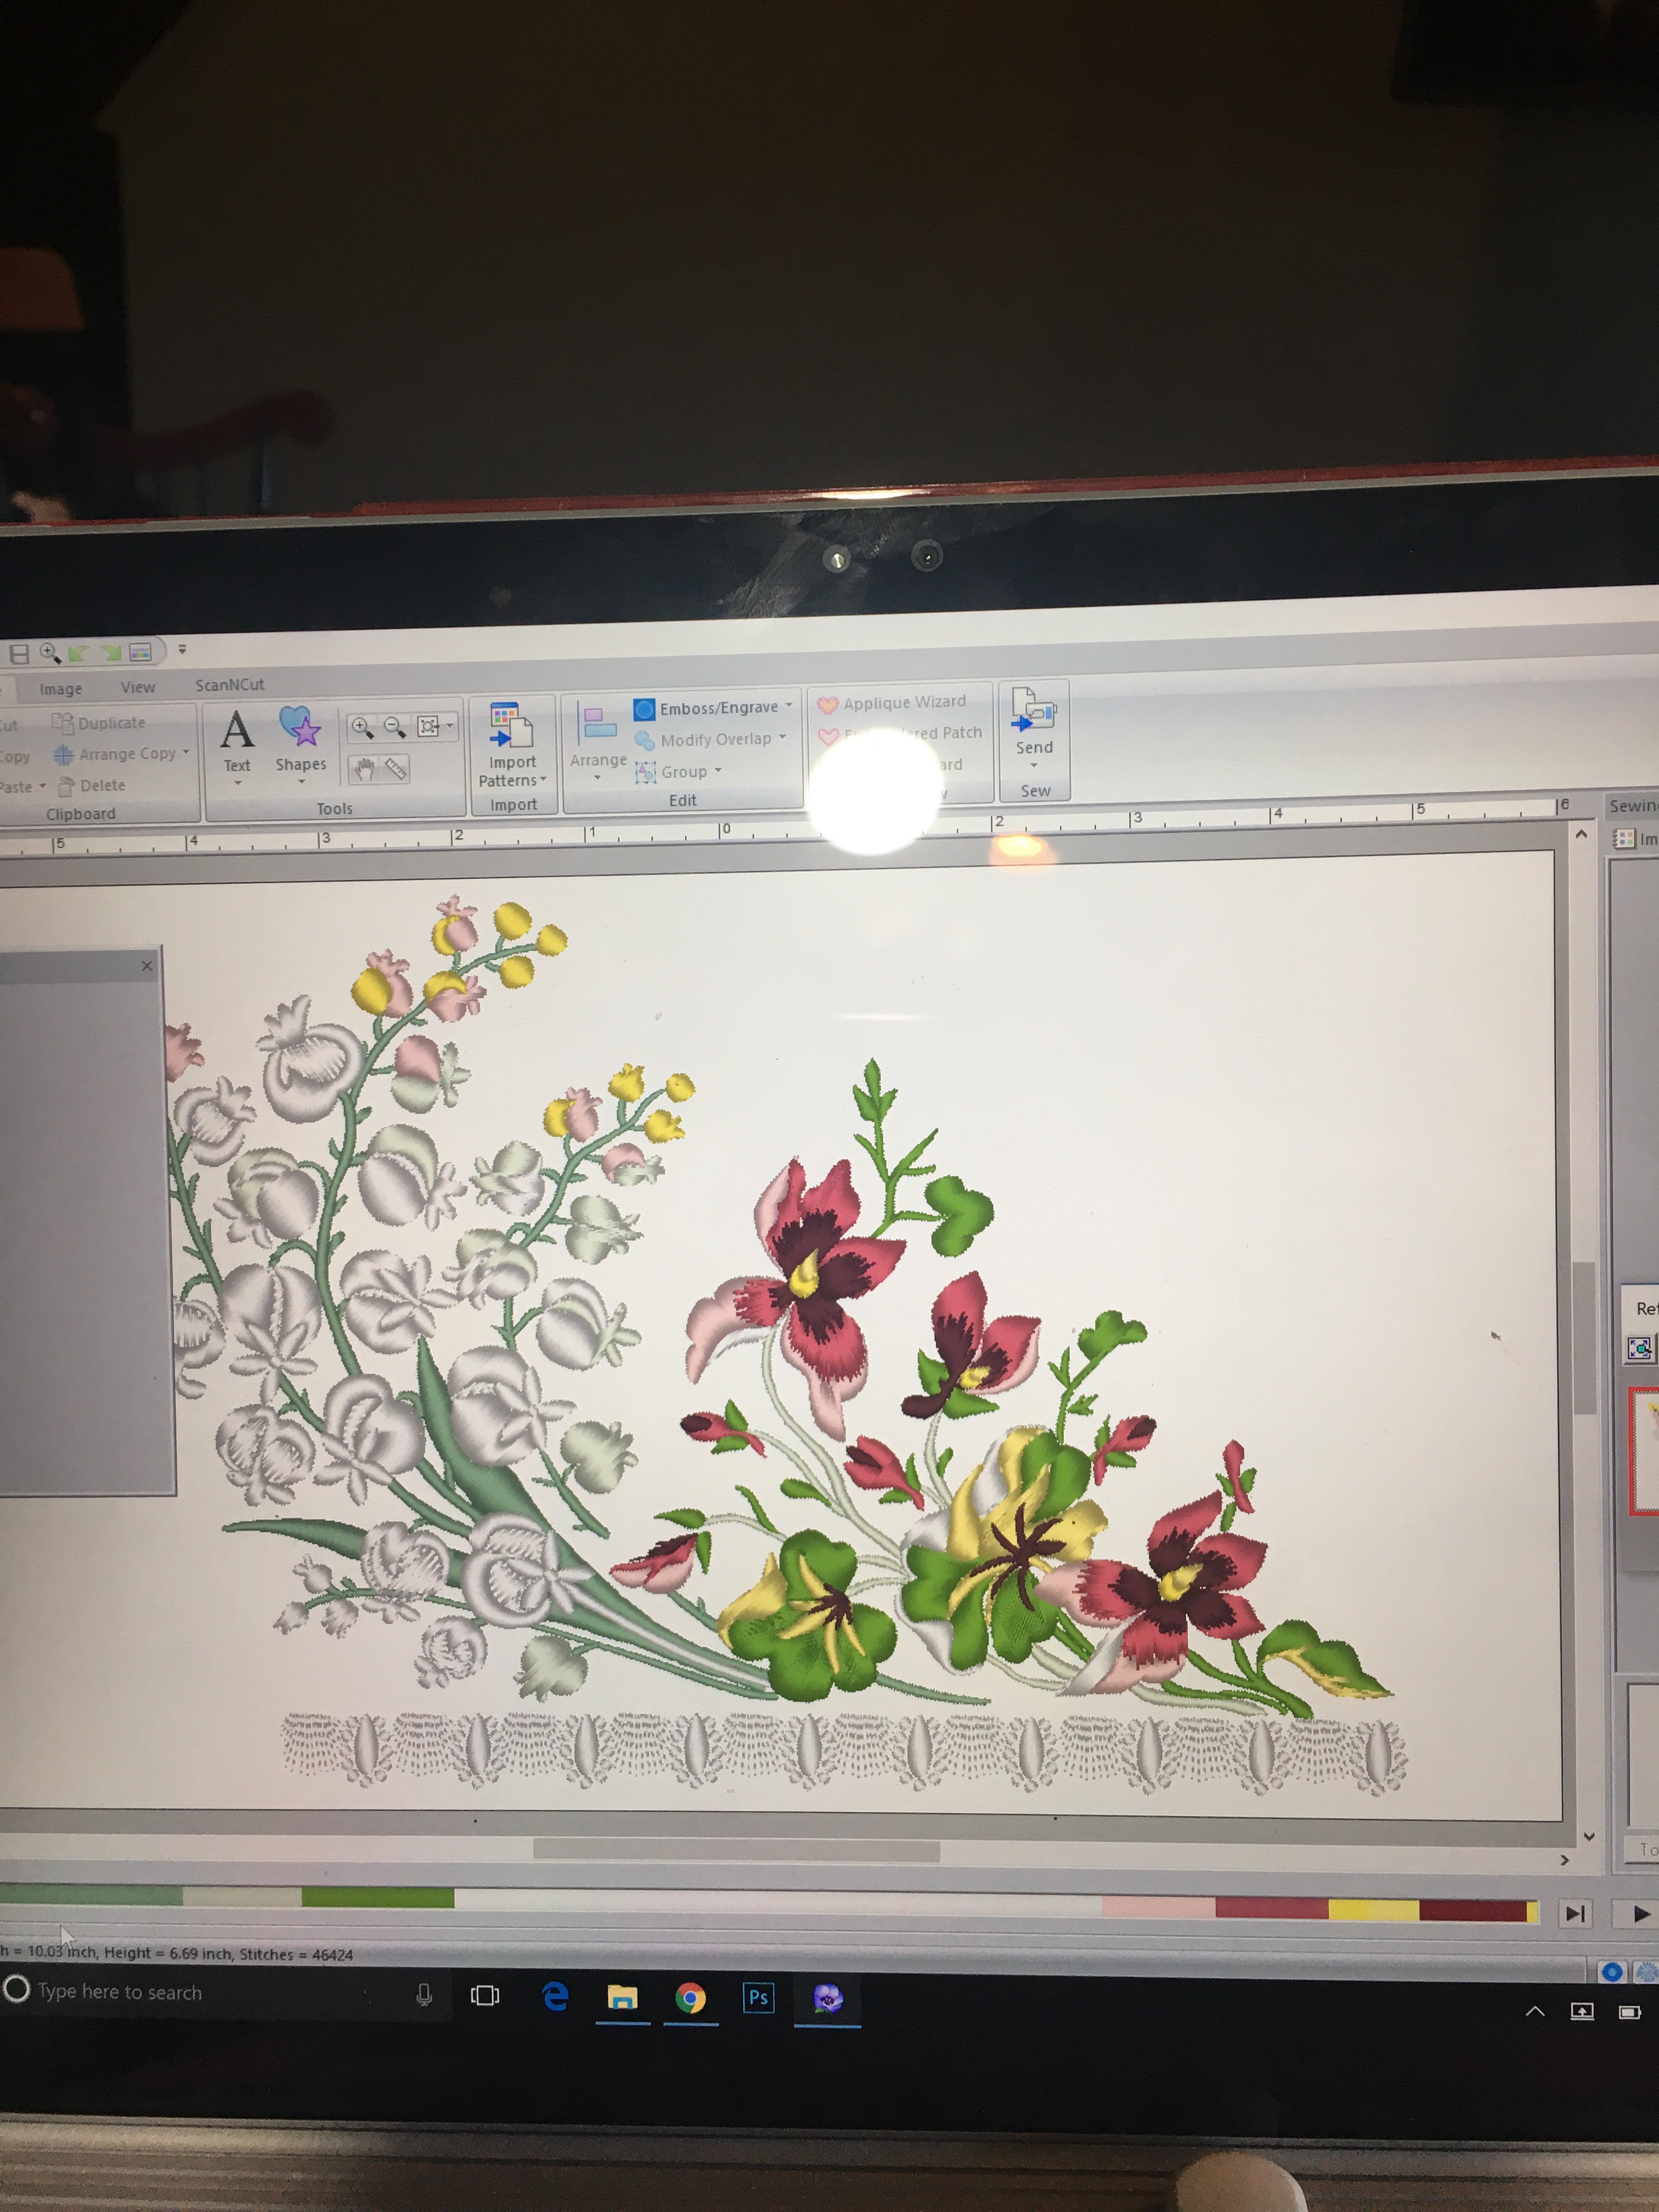Viewport: 1659px width, 2212px height.
Task: Open the View ribbon tab
Action: pyautogui.click(x=137, y=687)
